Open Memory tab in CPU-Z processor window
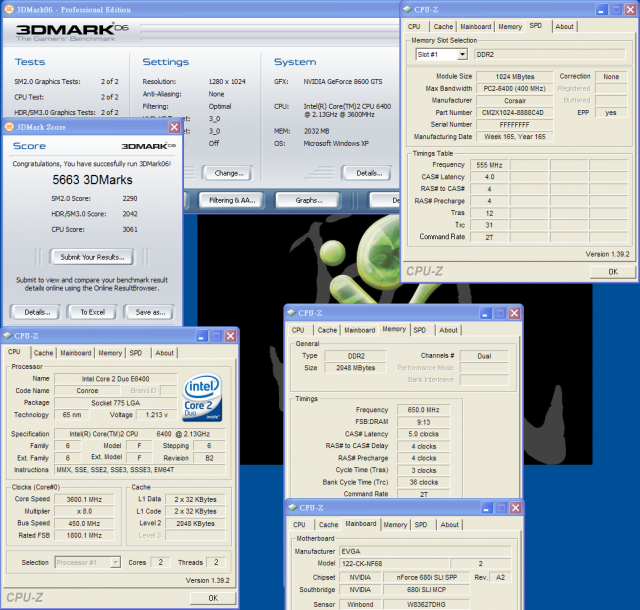Screen dimensions: 640x610 (x=110, y=353)
